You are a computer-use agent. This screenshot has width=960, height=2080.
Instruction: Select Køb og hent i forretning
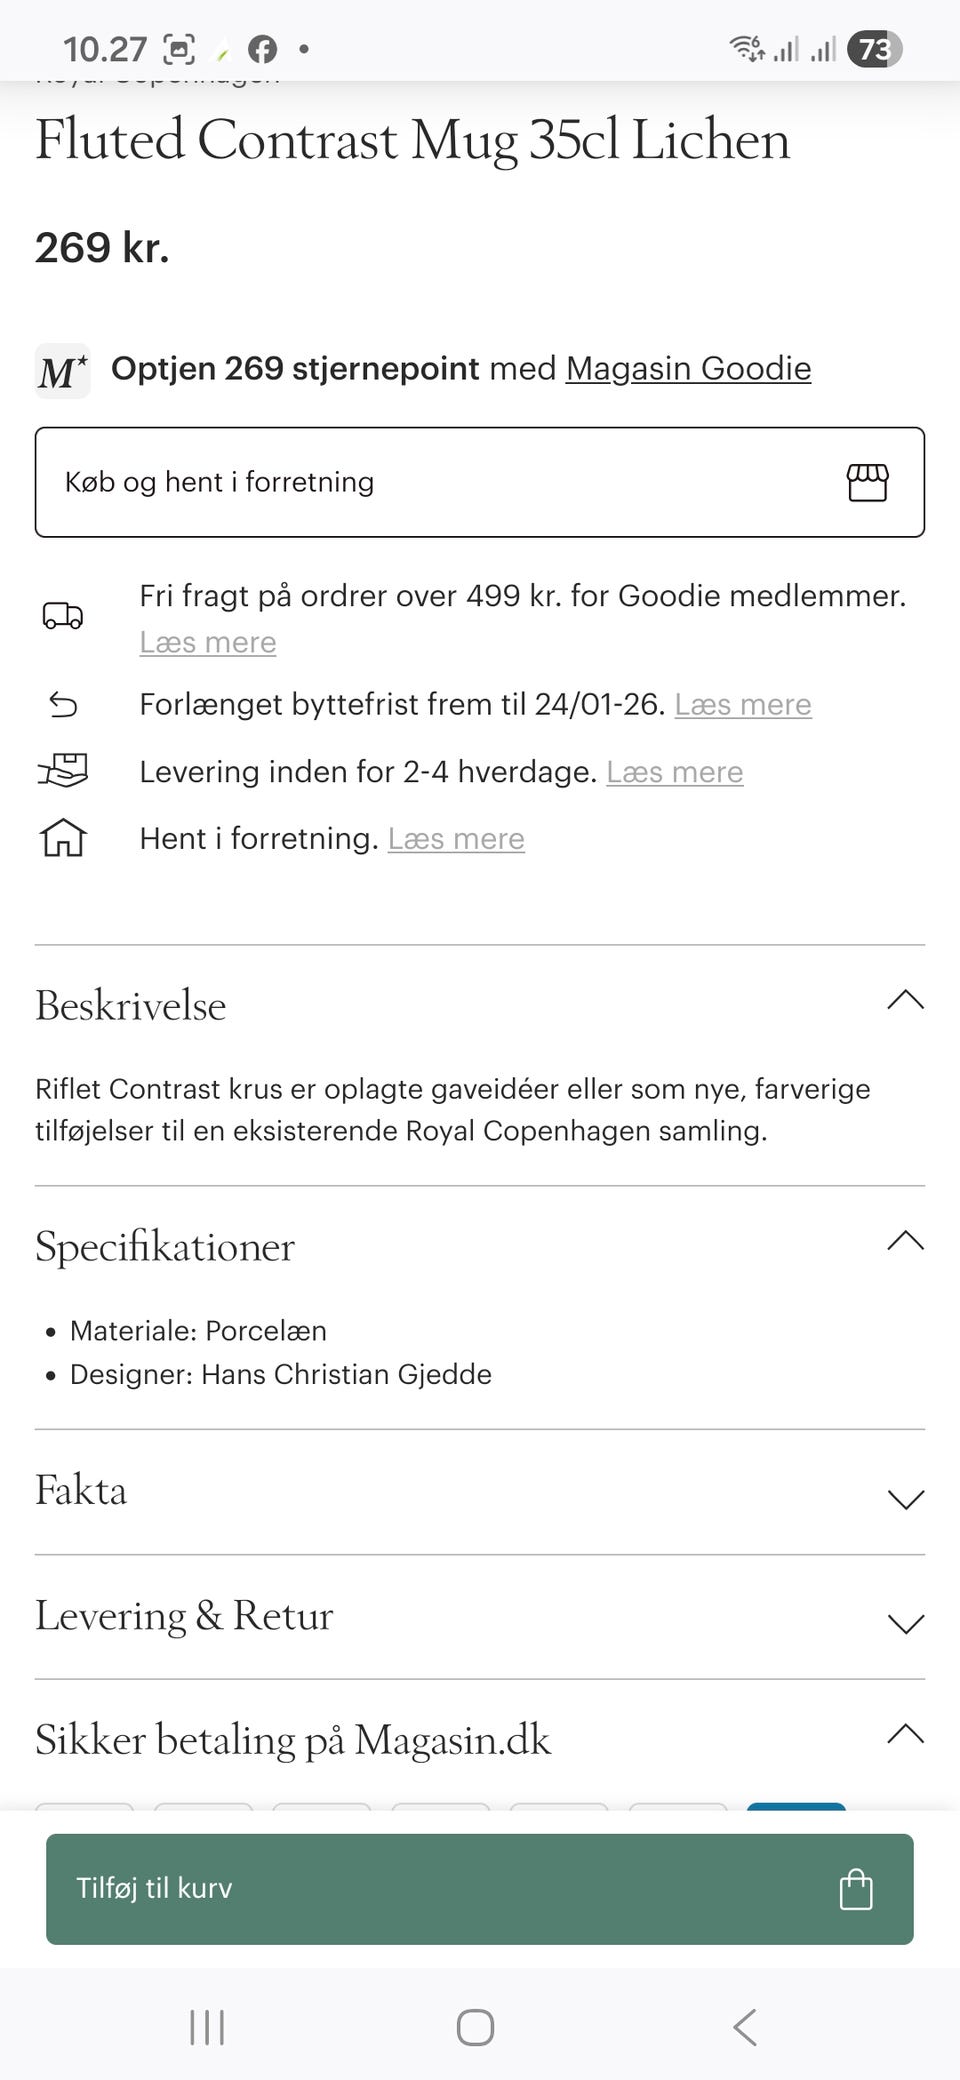tap(480, 482)
